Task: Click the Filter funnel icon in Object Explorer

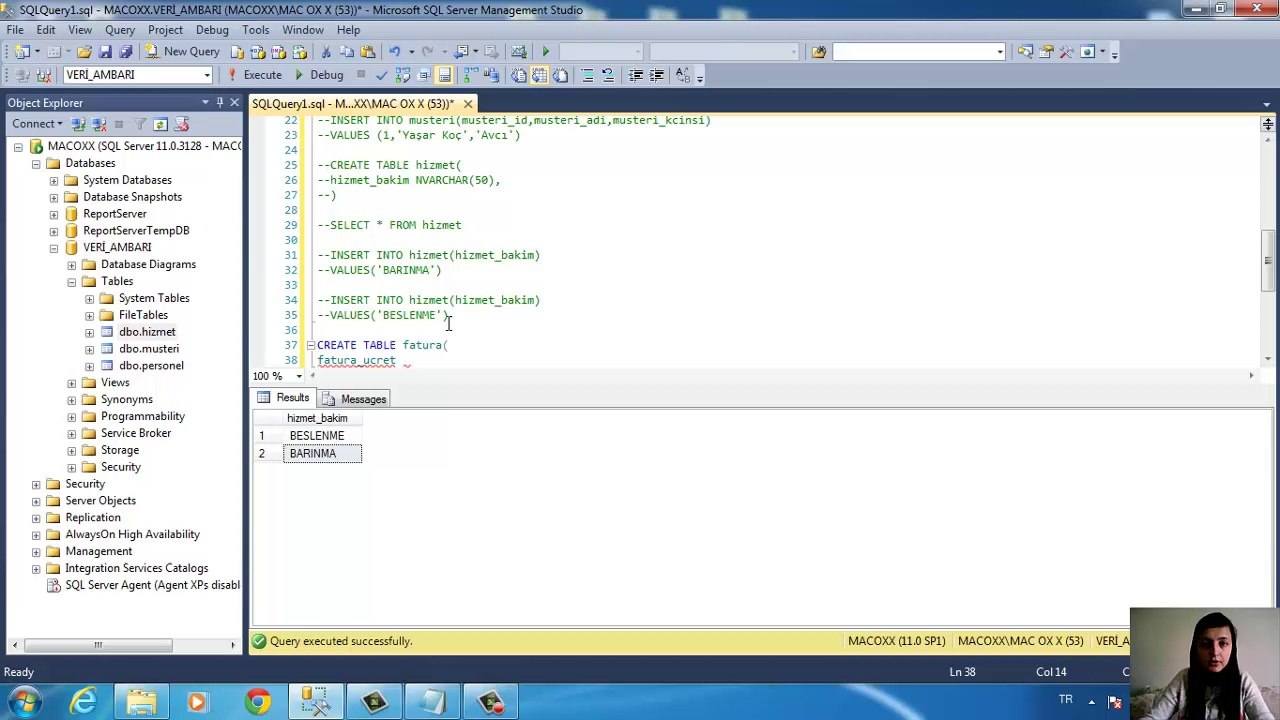Action: coord(140,124)
